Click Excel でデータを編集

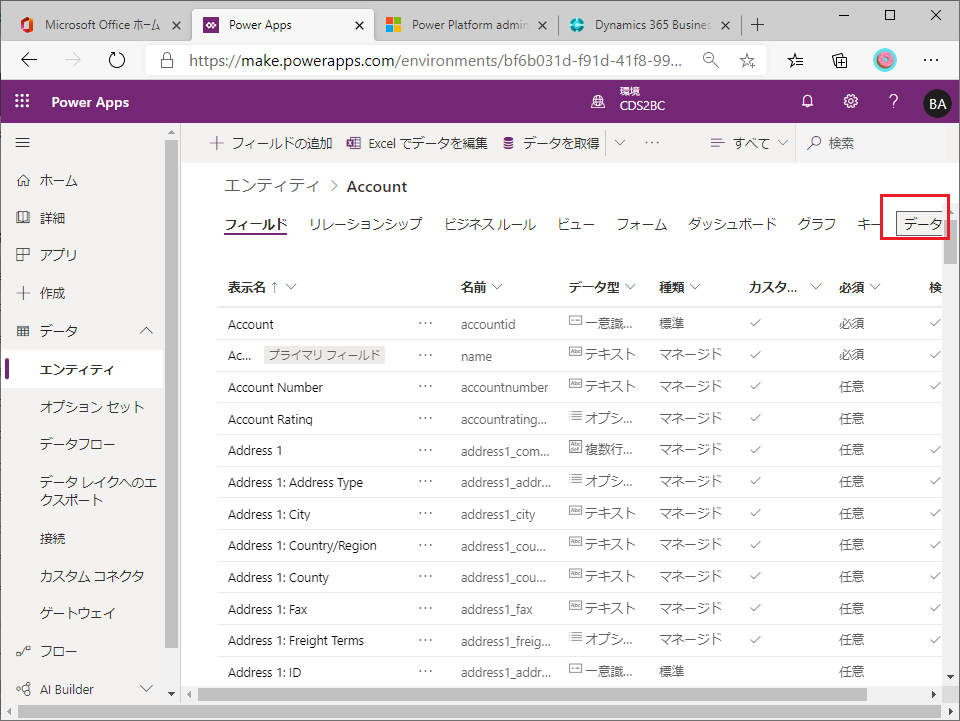tap(417, 143)
